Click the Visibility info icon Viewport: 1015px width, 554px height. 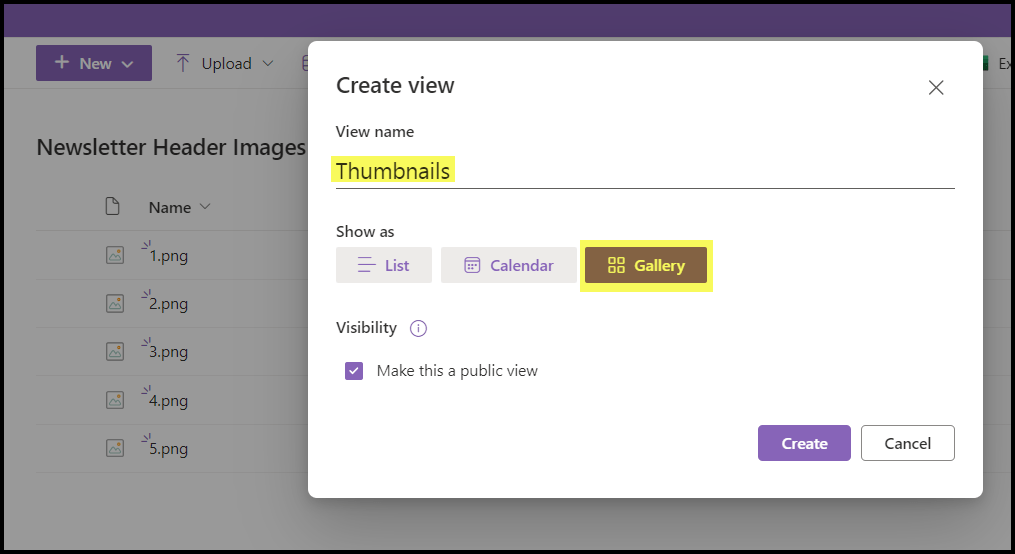(419, 328)
